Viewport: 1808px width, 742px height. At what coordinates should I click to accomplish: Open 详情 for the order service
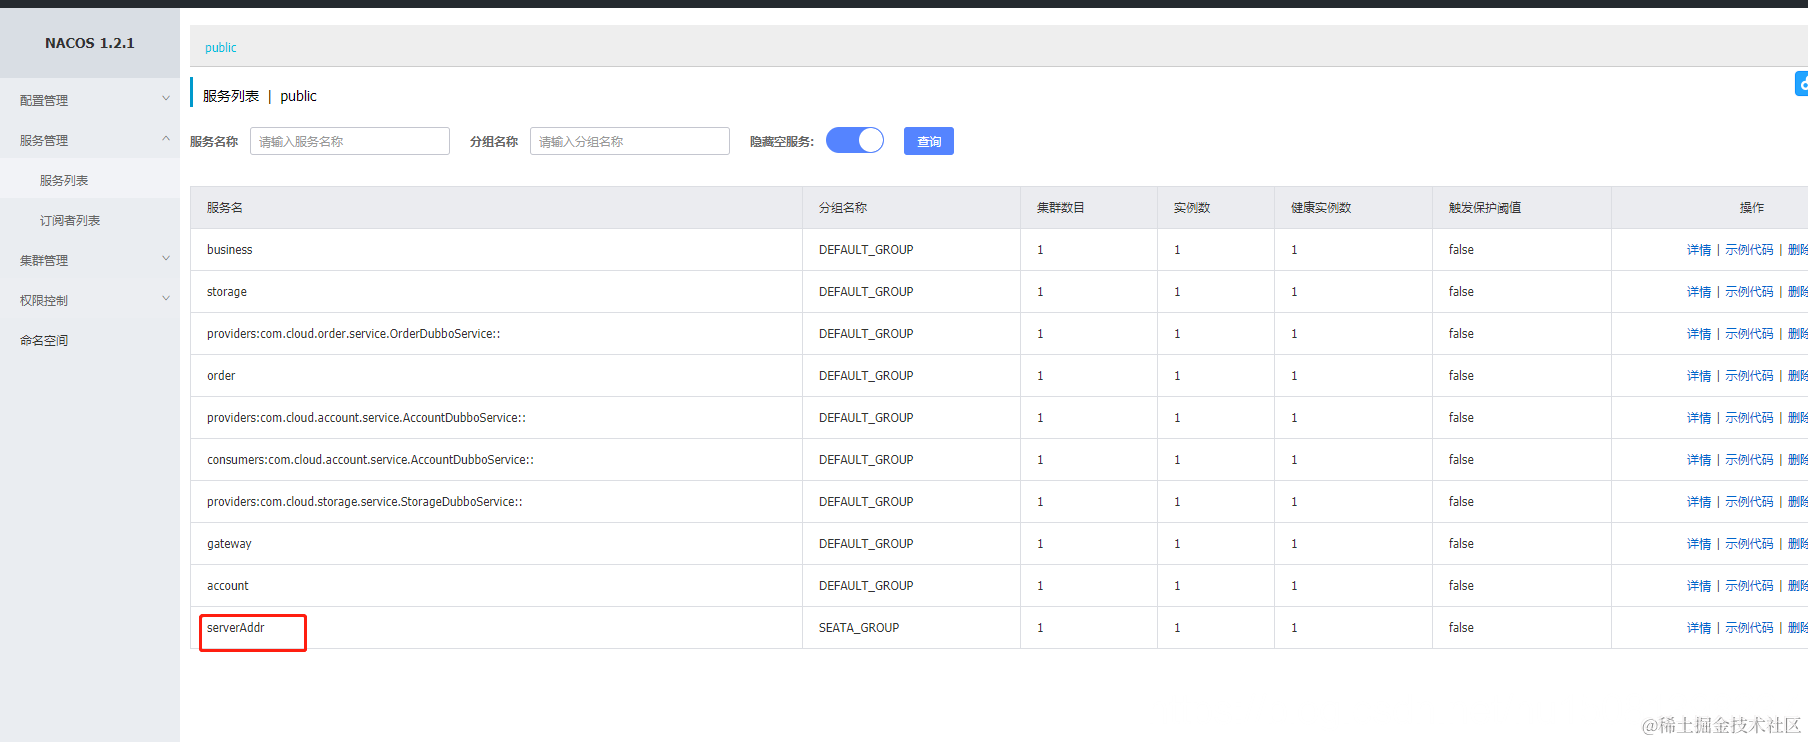coord(1699,376)
